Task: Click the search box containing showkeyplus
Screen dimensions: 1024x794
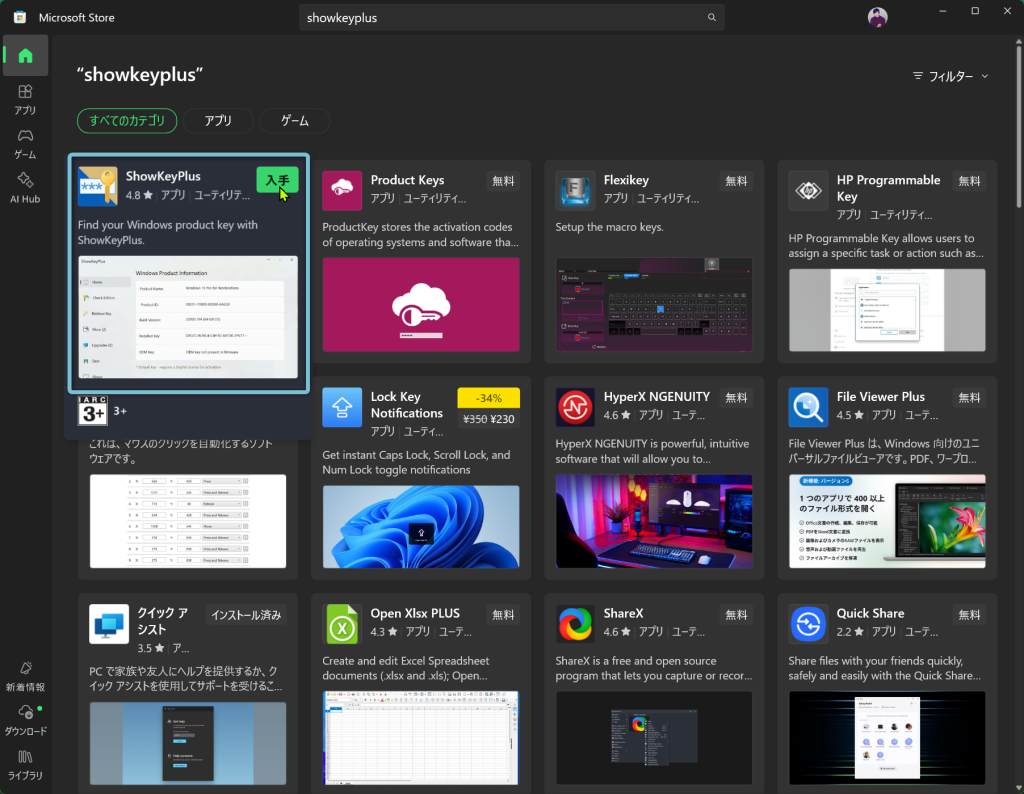Action: 511,18
